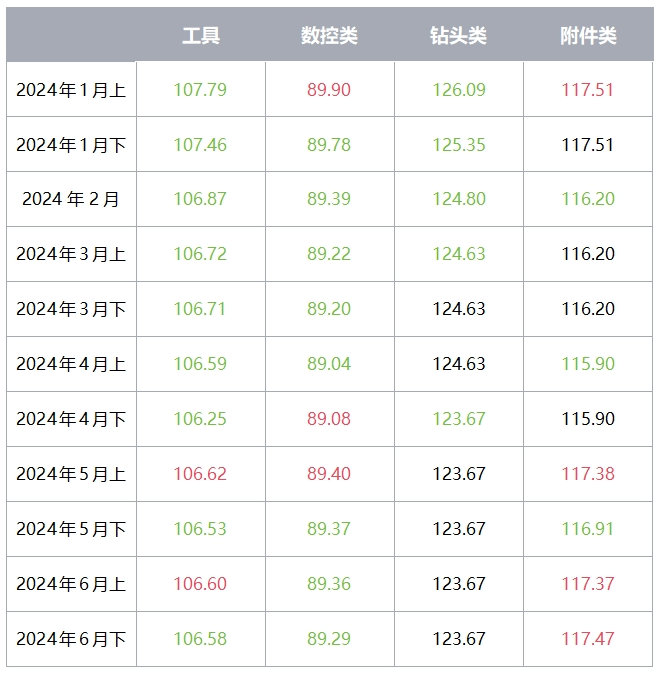
Task: Click the 107.79 cell under 工具
Action: [x=200, y=90]
